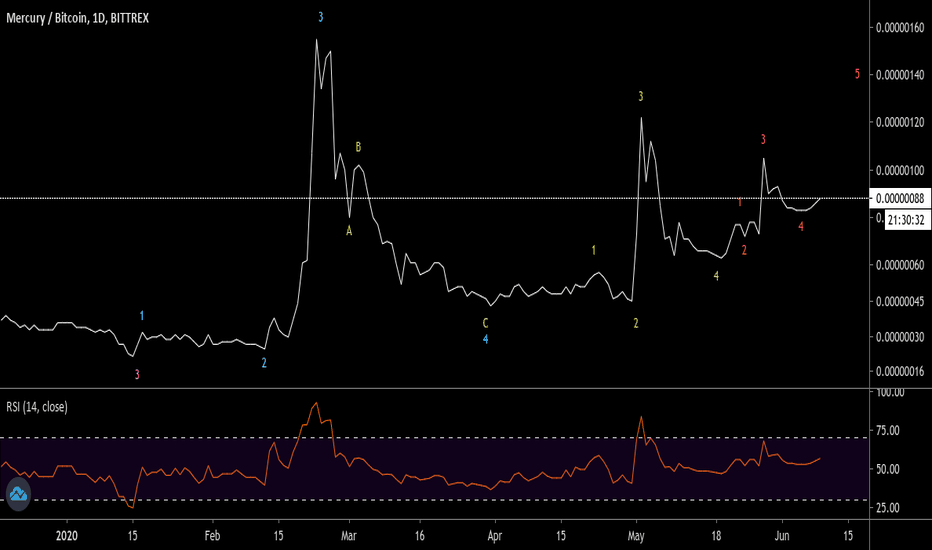The width and height of the screenshot is (932, 550).
Task: Select the yellow wave 3 label at May peak
Action: pos(641,96)
